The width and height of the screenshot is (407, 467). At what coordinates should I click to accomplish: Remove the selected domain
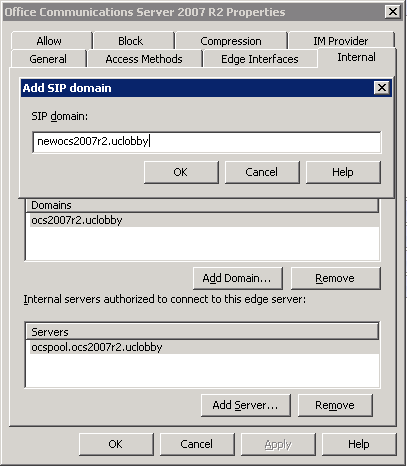pyautogui.click(x=336, y=278)
